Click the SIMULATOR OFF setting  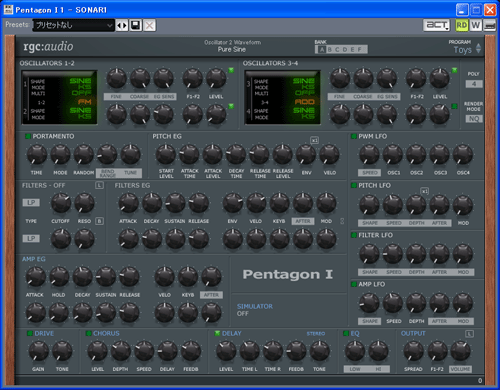(x=243, y=314)
